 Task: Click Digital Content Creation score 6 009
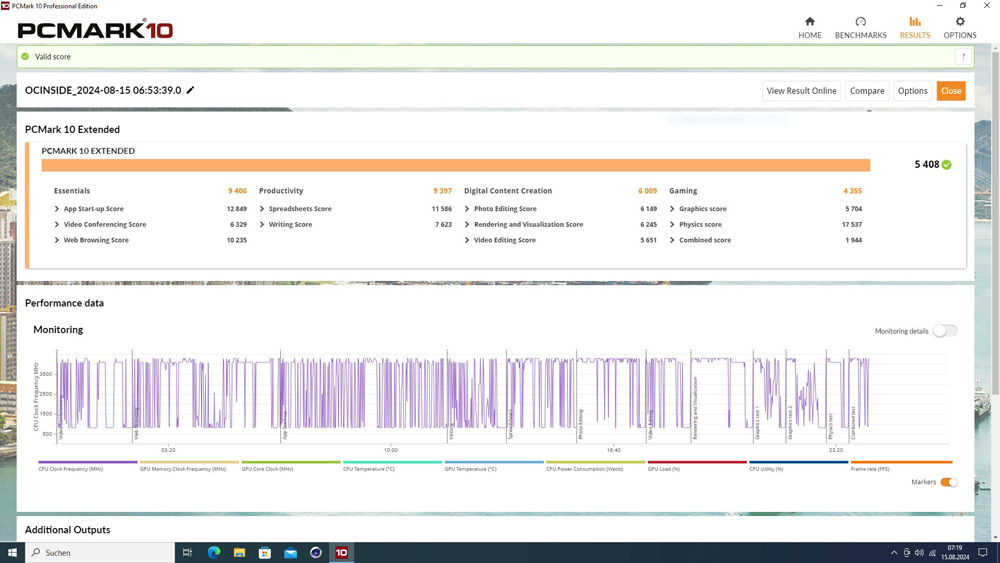click(647, 191)
